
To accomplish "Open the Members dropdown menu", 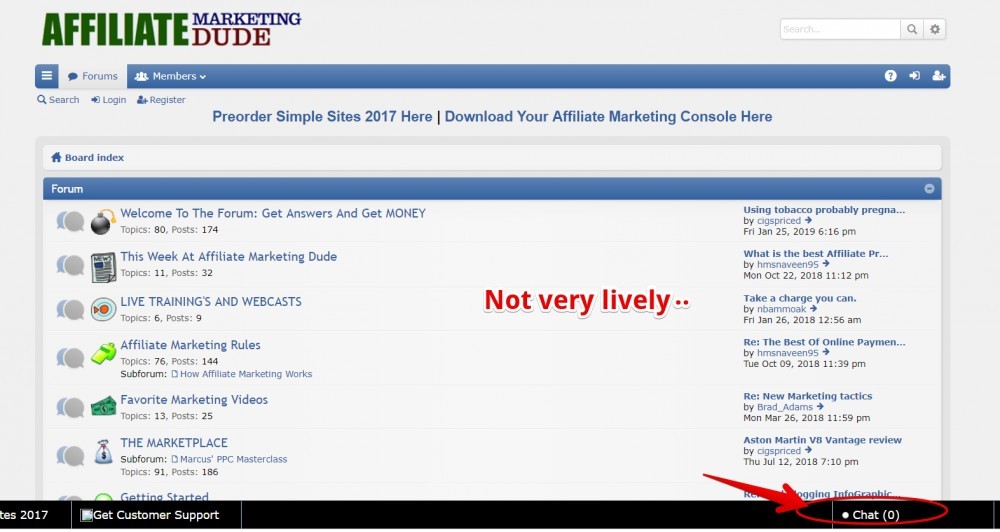I will [170, 76].
